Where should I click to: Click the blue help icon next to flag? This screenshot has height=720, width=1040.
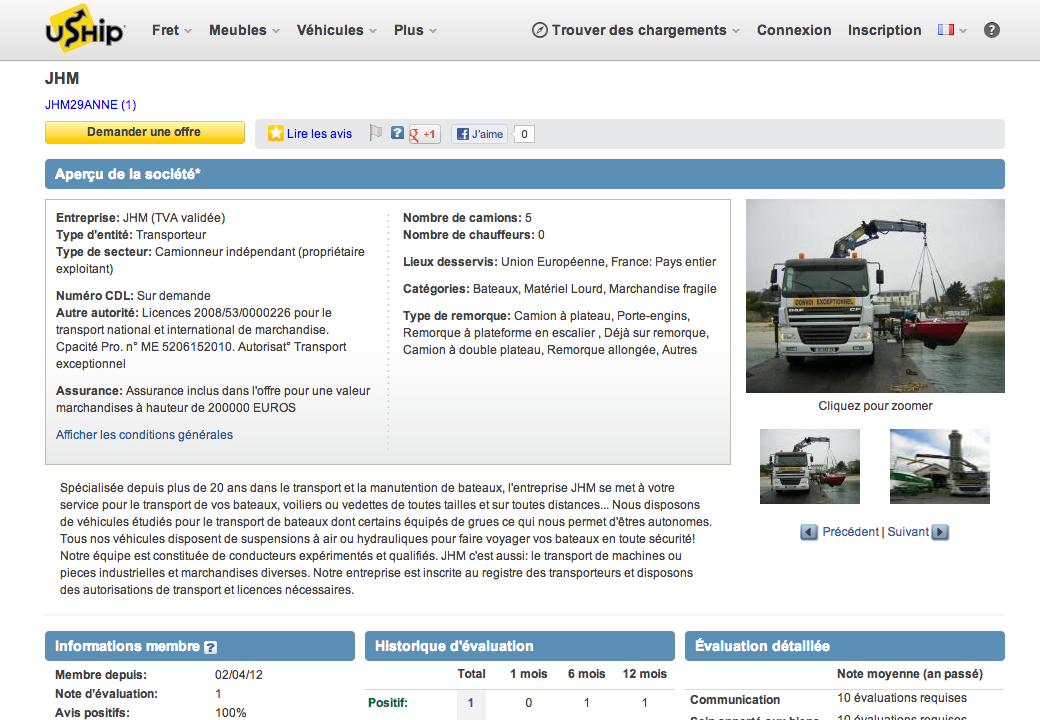click(x=397, y=133)
